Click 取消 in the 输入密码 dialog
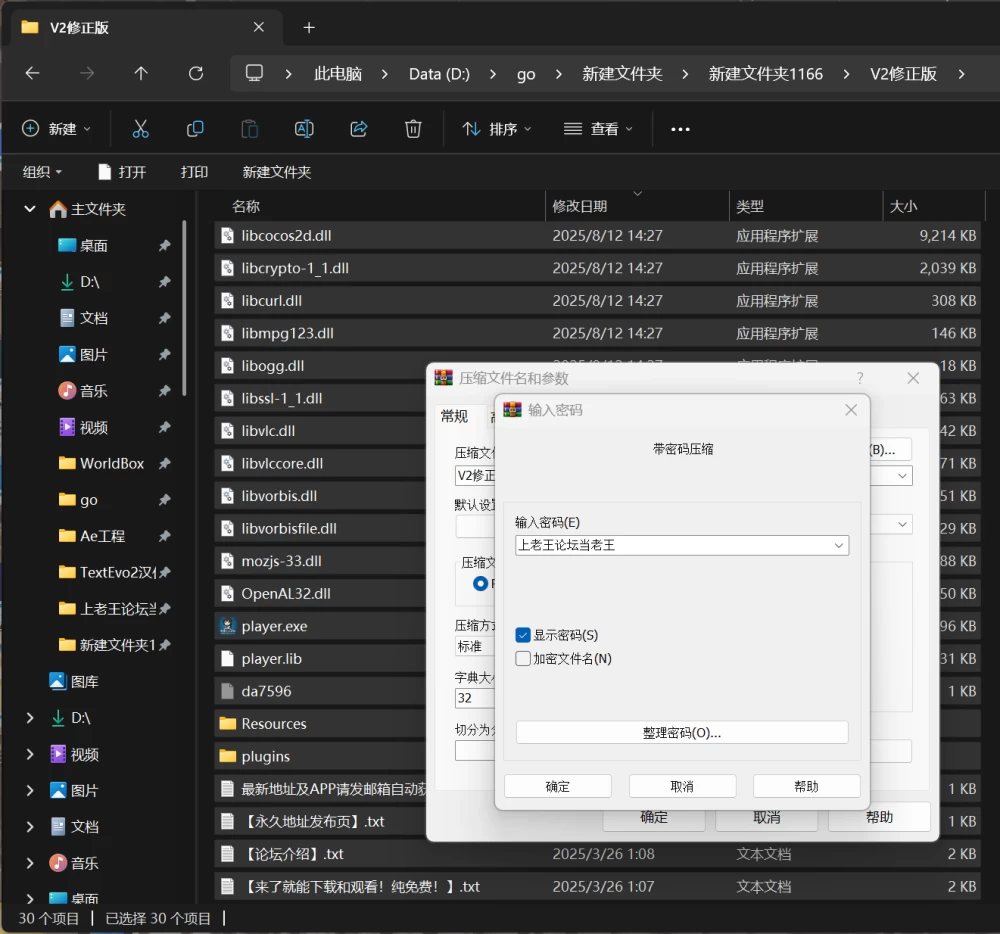The height and width of the screenshot is (934, 1000). point(682,786)
